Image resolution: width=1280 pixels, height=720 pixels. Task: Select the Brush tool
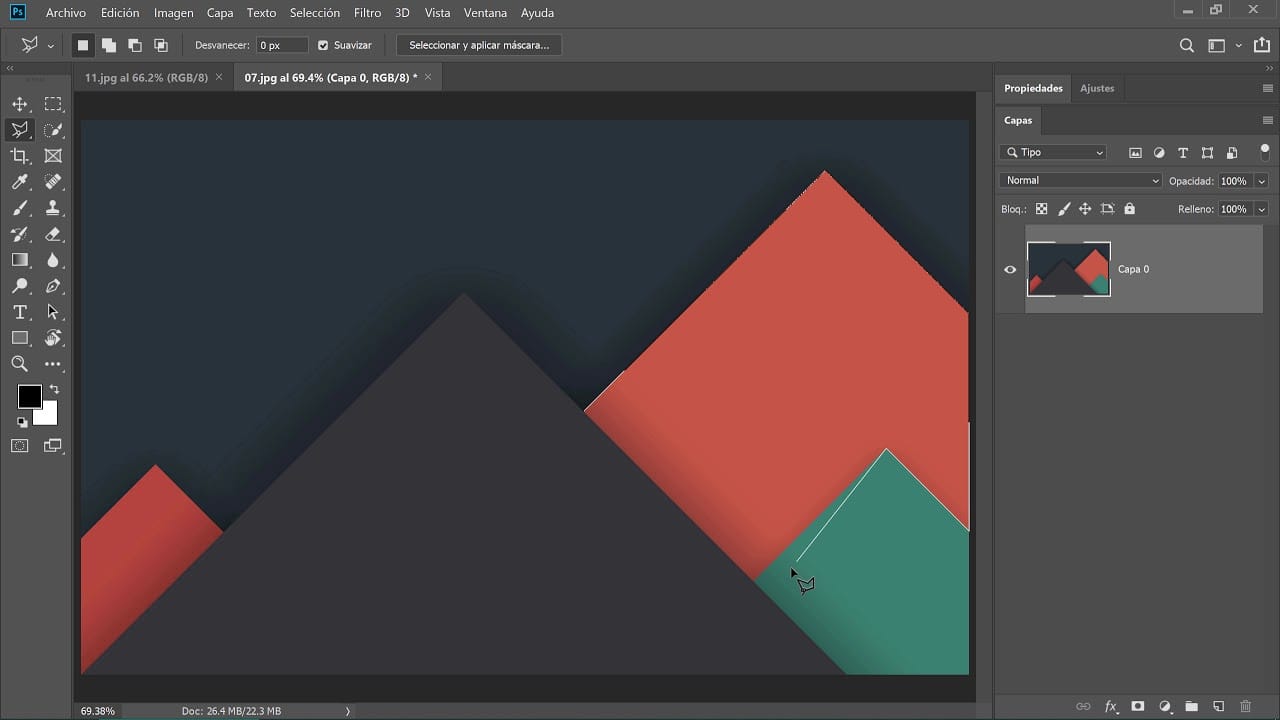click(20, 208)
